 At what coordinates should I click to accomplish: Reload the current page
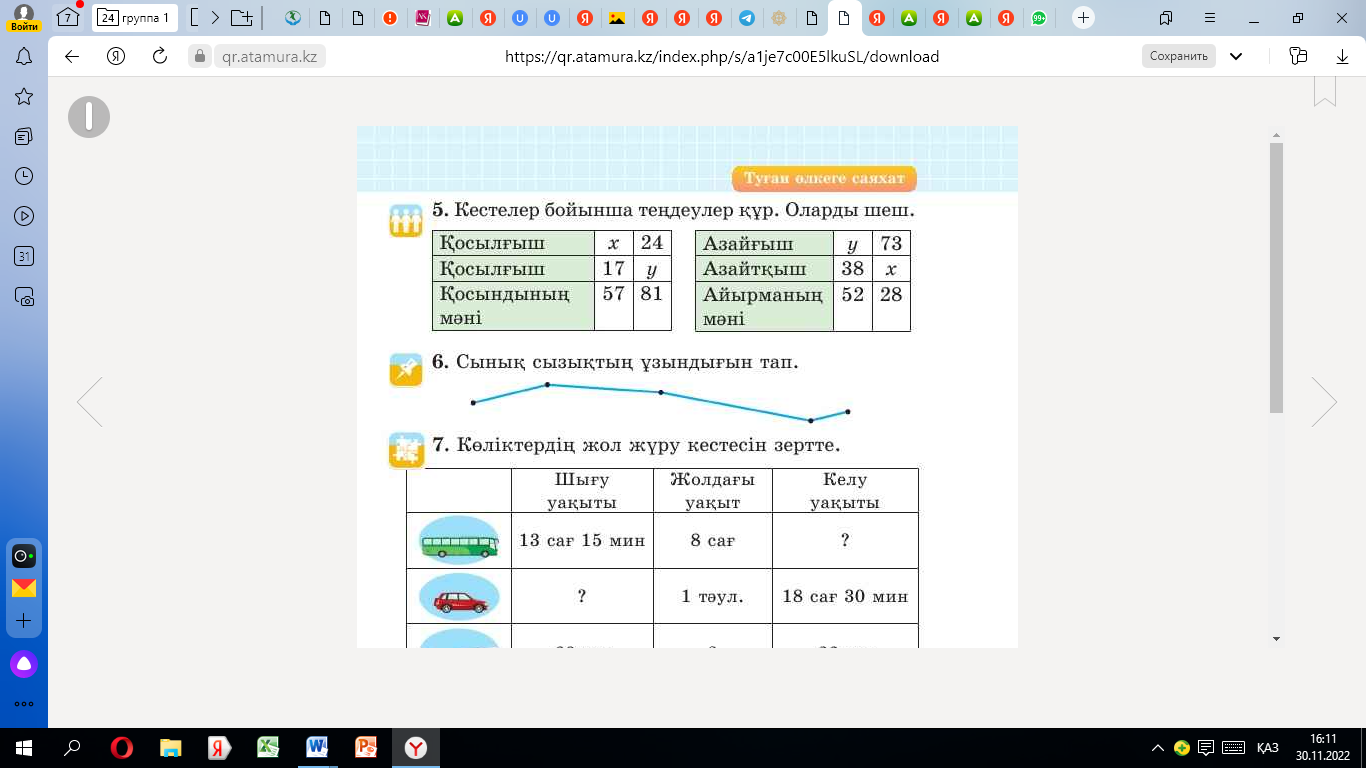160,57
